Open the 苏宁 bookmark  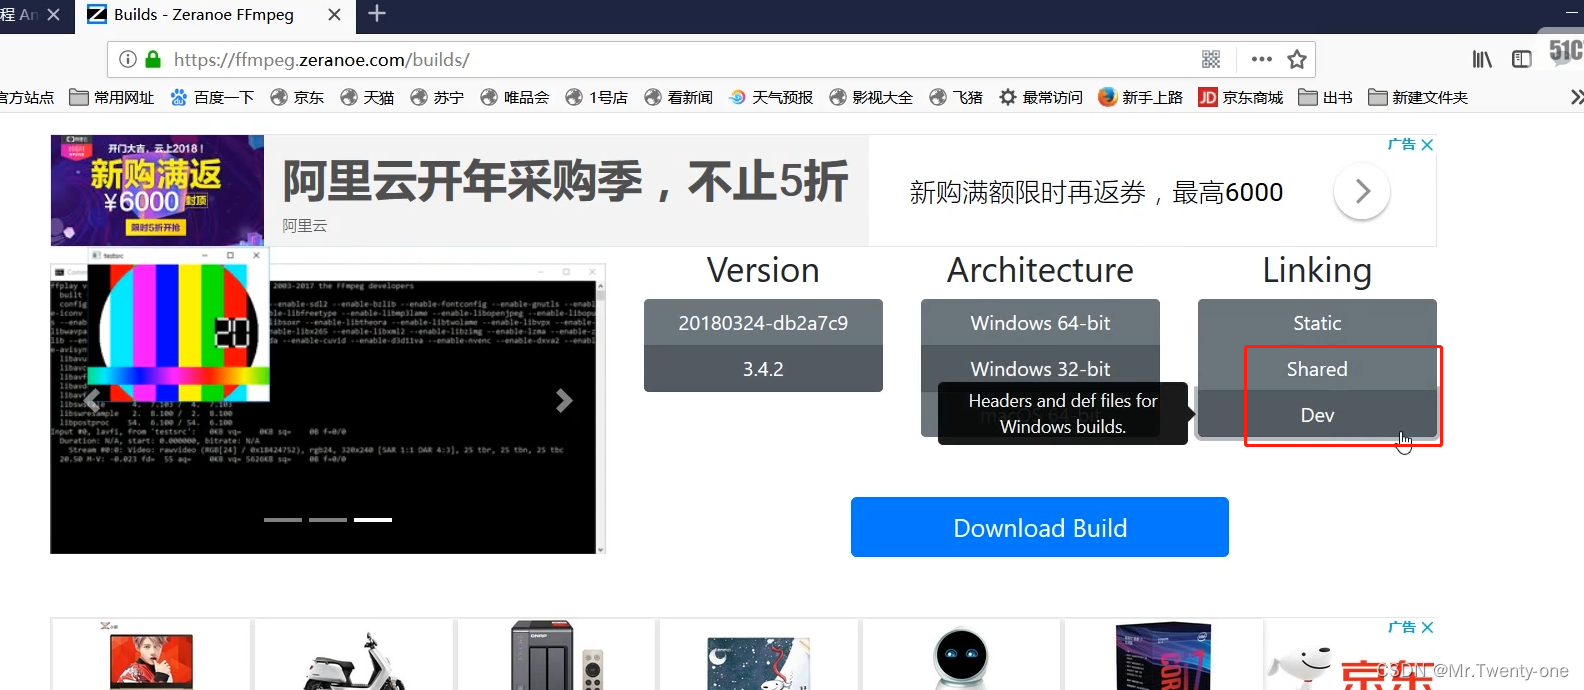coord(437,97)
